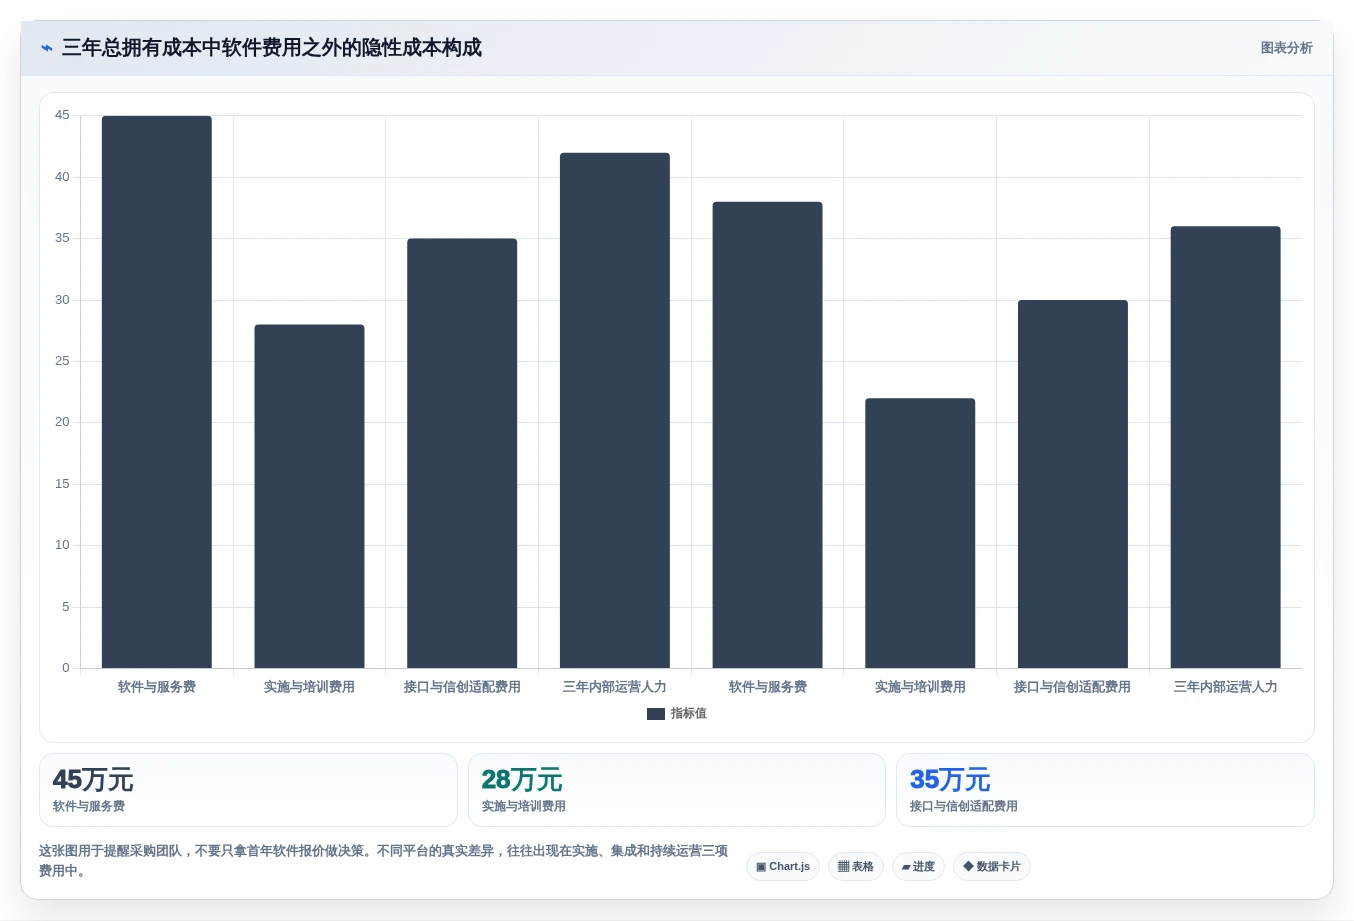Viewport: 1354px width, 921px height.
Task: Click the y-axis label 0
Action: pos(66,668)
